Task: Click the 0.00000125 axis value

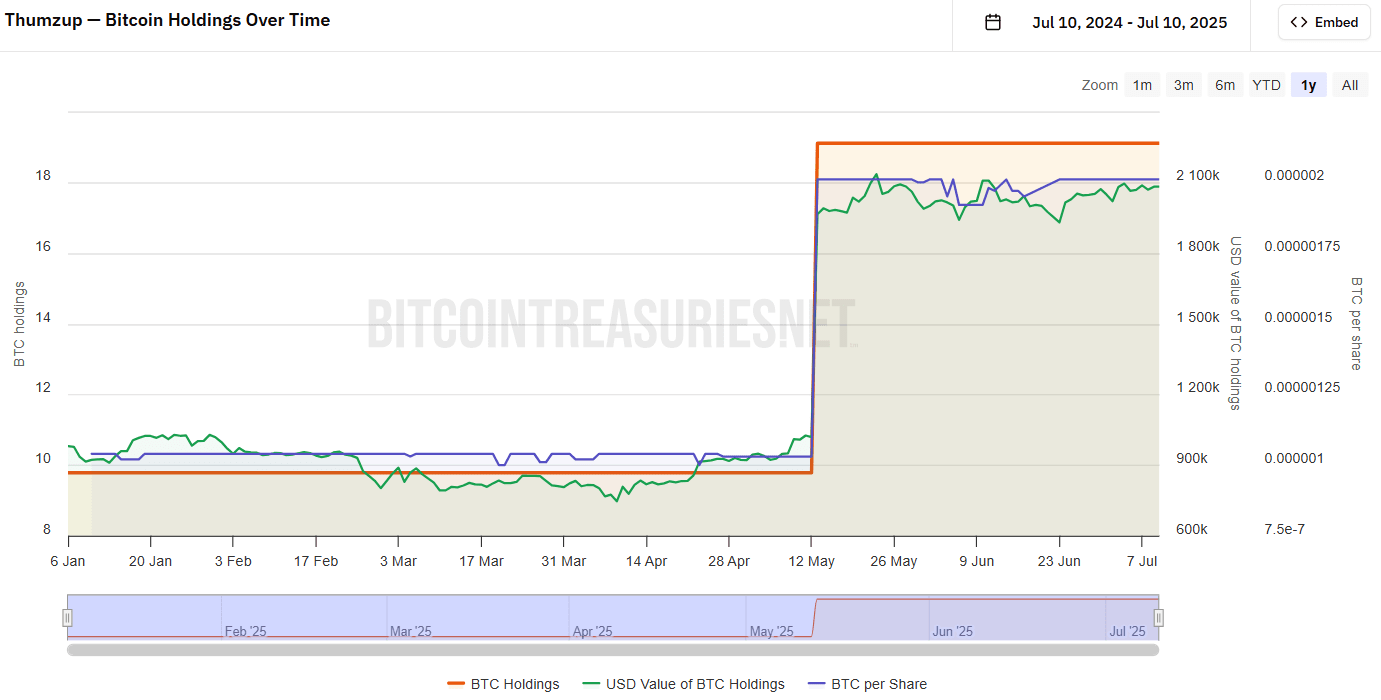Action: 1302,387
